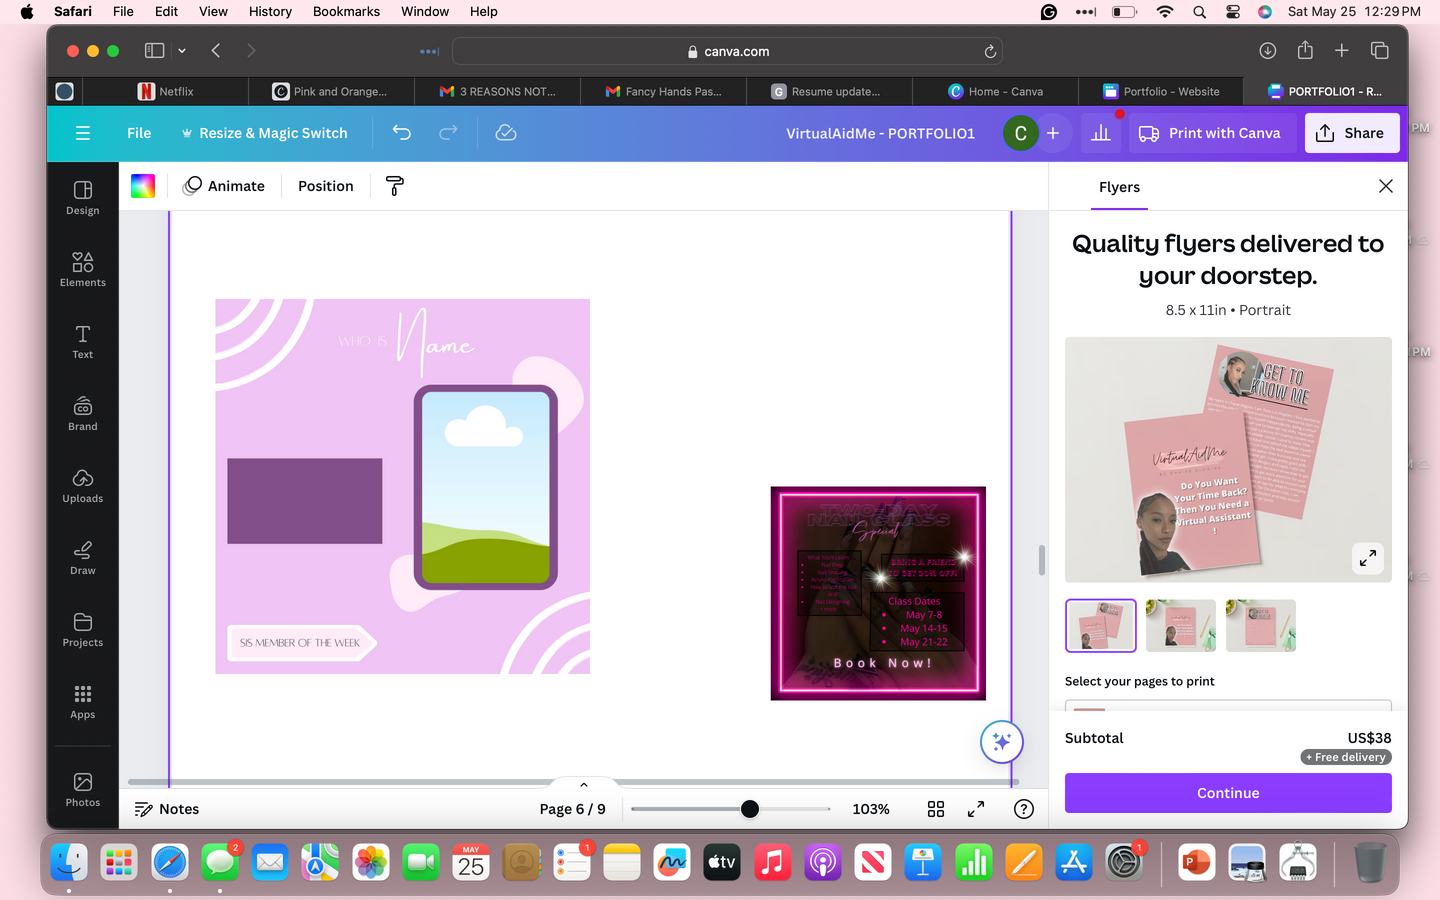The height and width of the screenshot is (900, 1440).
Task: Open the Elements panel in sidebar
Action: [82, 269]
